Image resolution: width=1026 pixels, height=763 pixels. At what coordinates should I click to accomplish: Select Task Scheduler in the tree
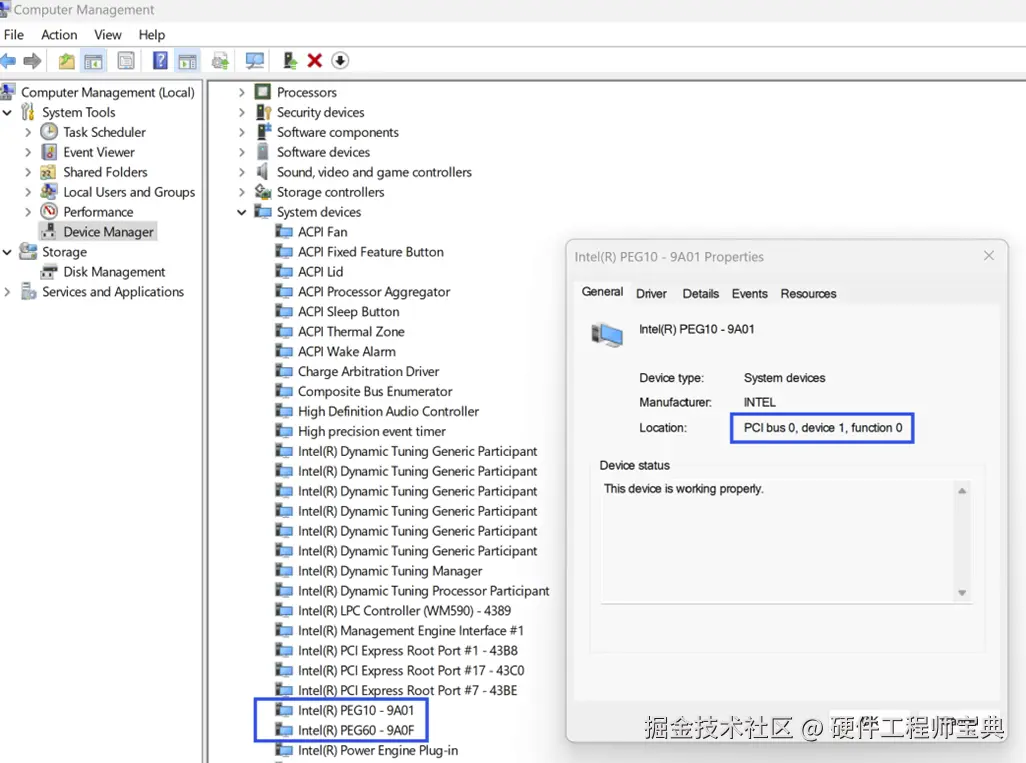point(104,132)
